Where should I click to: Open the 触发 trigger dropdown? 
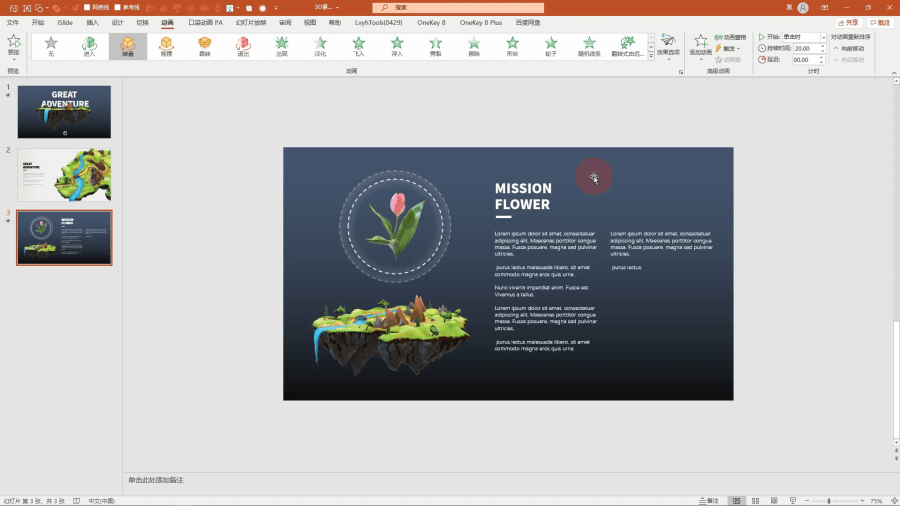point(729,48)
